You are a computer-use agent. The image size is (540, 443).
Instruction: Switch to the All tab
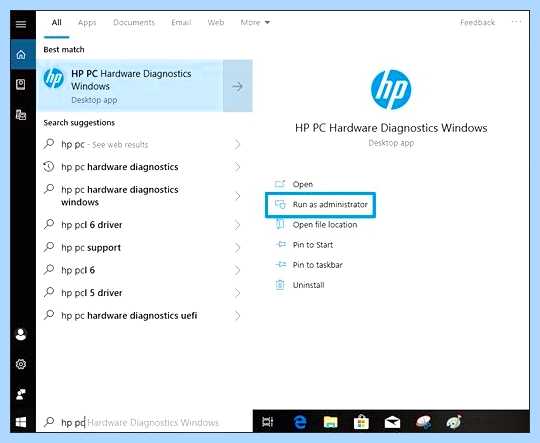click(56, 22)
